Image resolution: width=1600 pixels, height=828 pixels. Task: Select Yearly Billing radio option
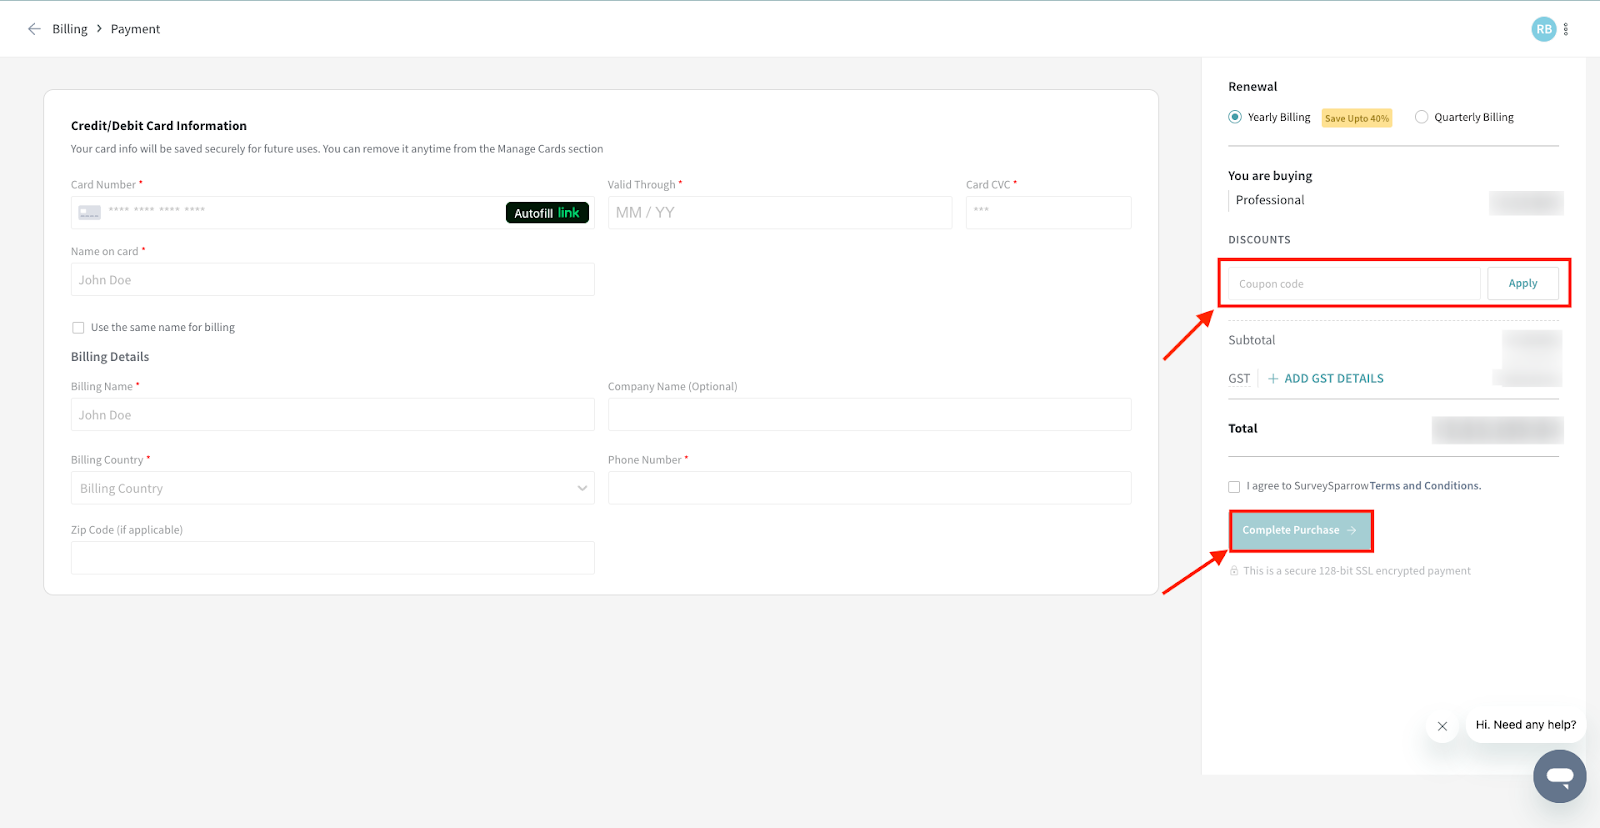pos(1235,117)
